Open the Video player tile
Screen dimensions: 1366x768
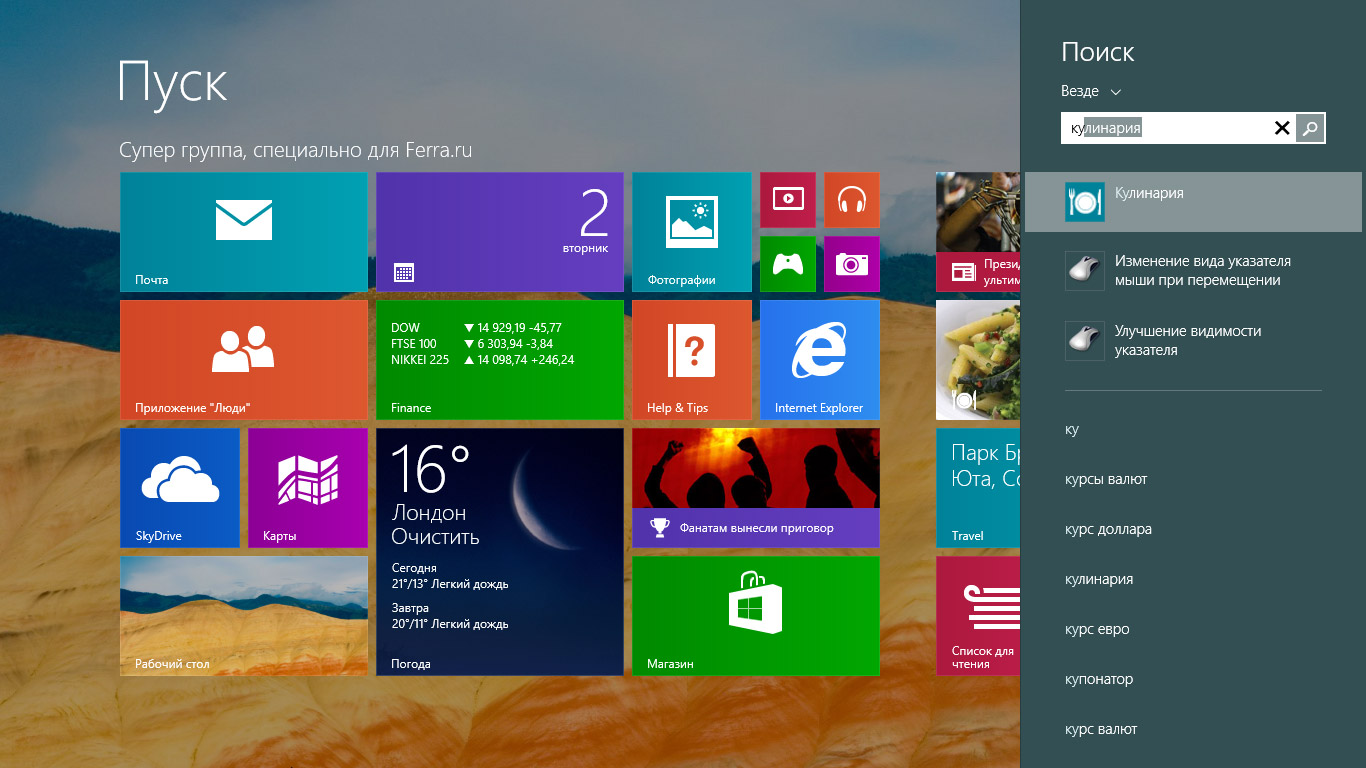787,199
